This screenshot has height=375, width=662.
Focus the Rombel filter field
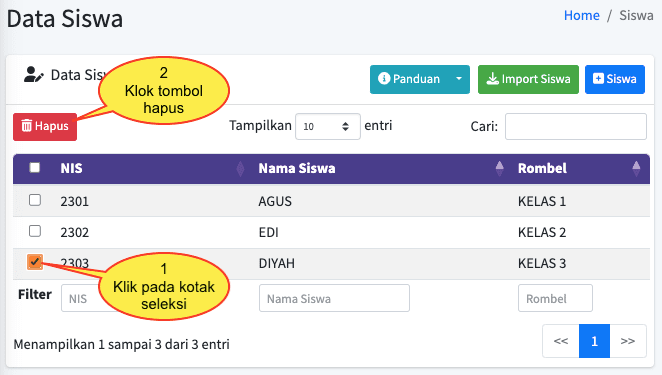555,298
